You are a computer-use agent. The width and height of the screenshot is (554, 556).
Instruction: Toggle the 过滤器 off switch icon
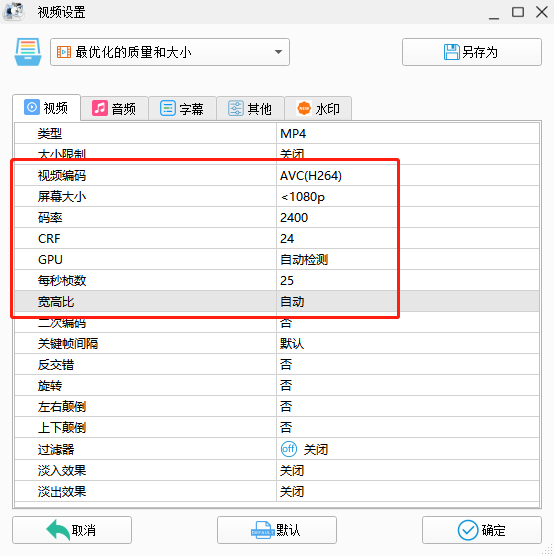point(289,449)
